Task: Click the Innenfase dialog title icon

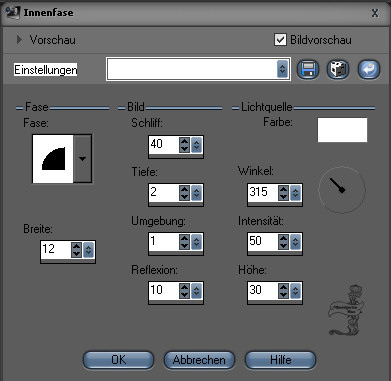Action: pyautogui.click(x=13, y=13)
